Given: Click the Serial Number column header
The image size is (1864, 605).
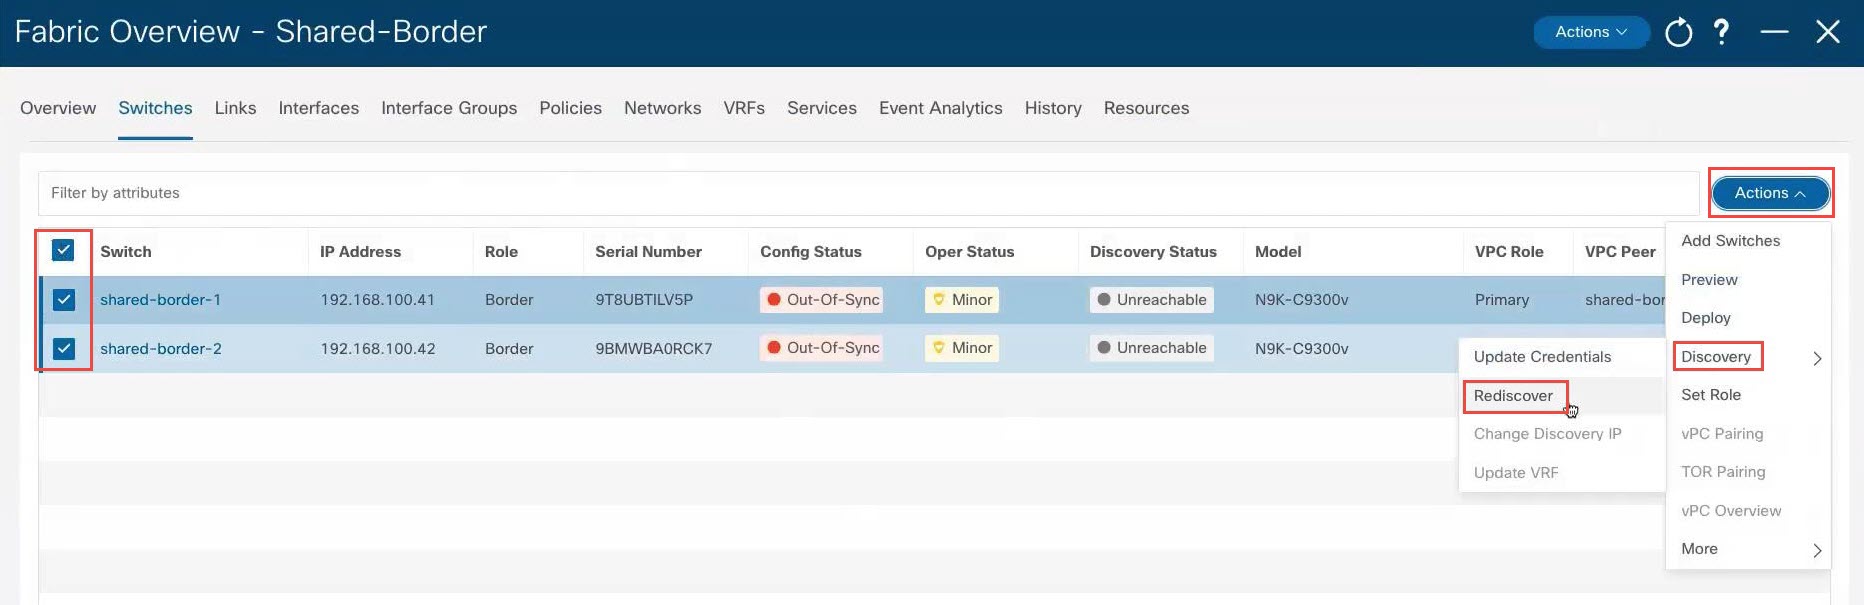Looking at the screenshot, I should tap(648, 252).
